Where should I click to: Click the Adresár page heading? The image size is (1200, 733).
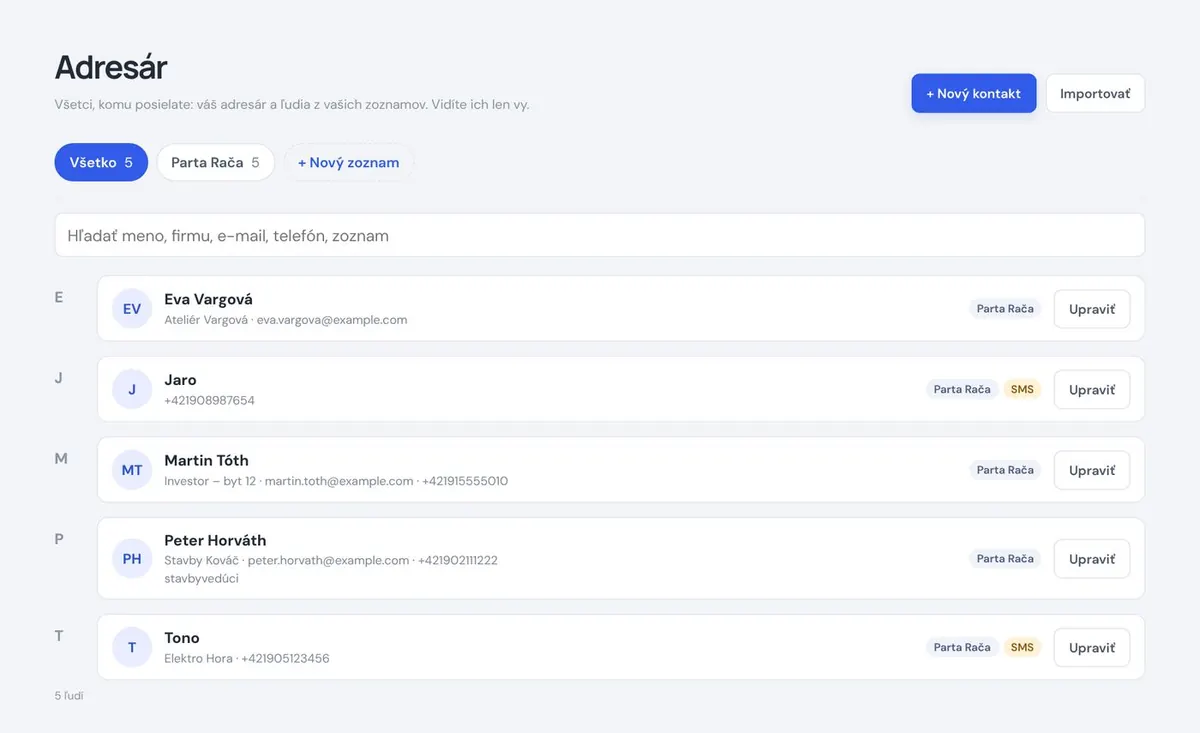click(x=111, y=67)
